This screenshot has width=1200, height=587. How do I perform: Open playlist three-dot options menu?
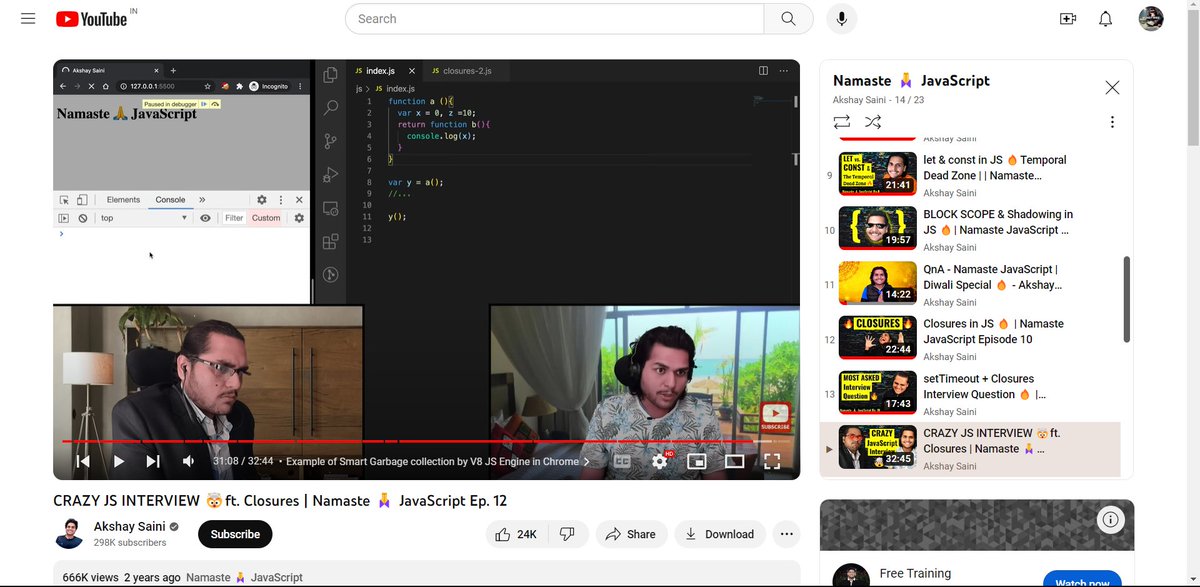pos(1112,122)
